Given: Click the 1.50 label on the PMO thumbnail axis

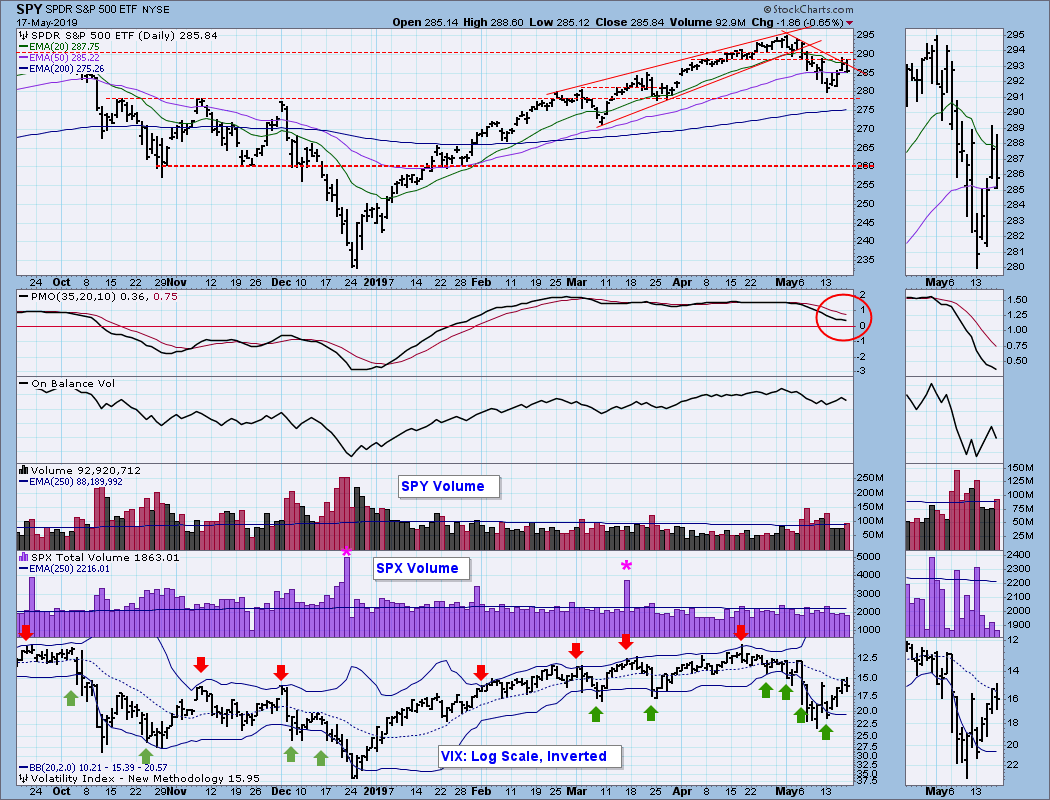Looking at the screenshot, I should click(x=1018, y=299).
